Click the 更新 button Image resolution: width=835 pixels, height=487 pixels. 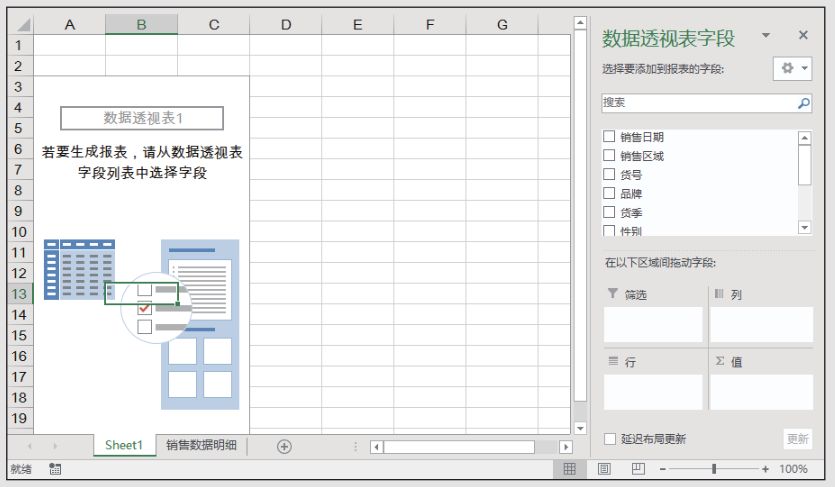tap(797, 439)
